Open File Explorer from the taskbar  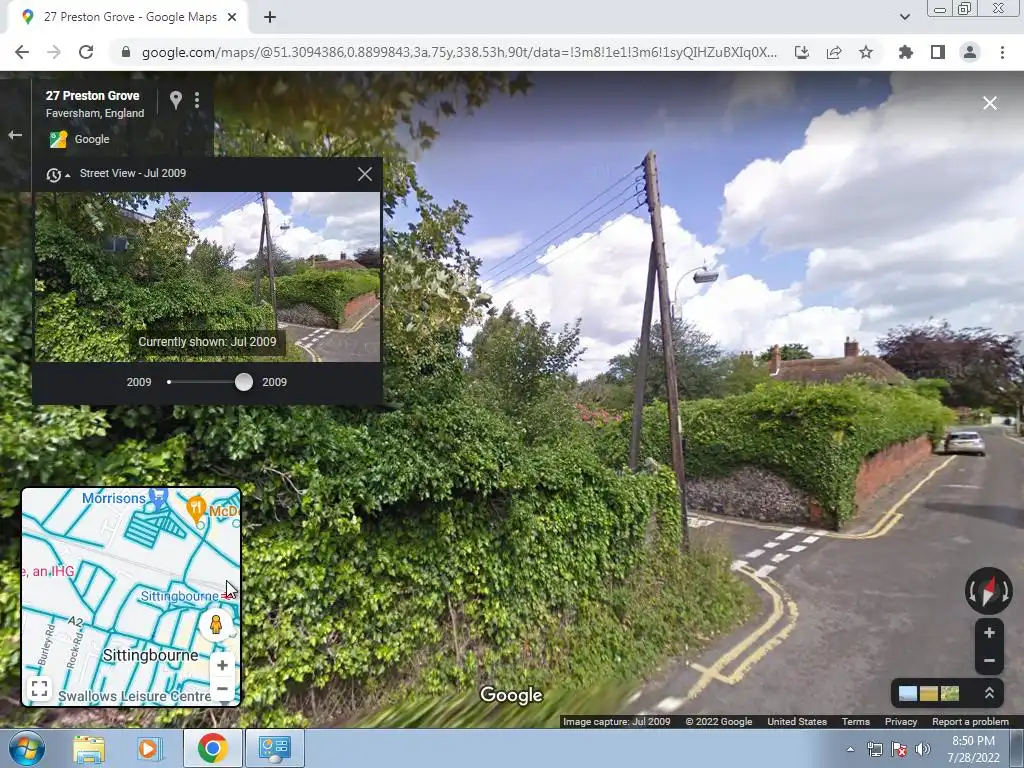(89, 749)
